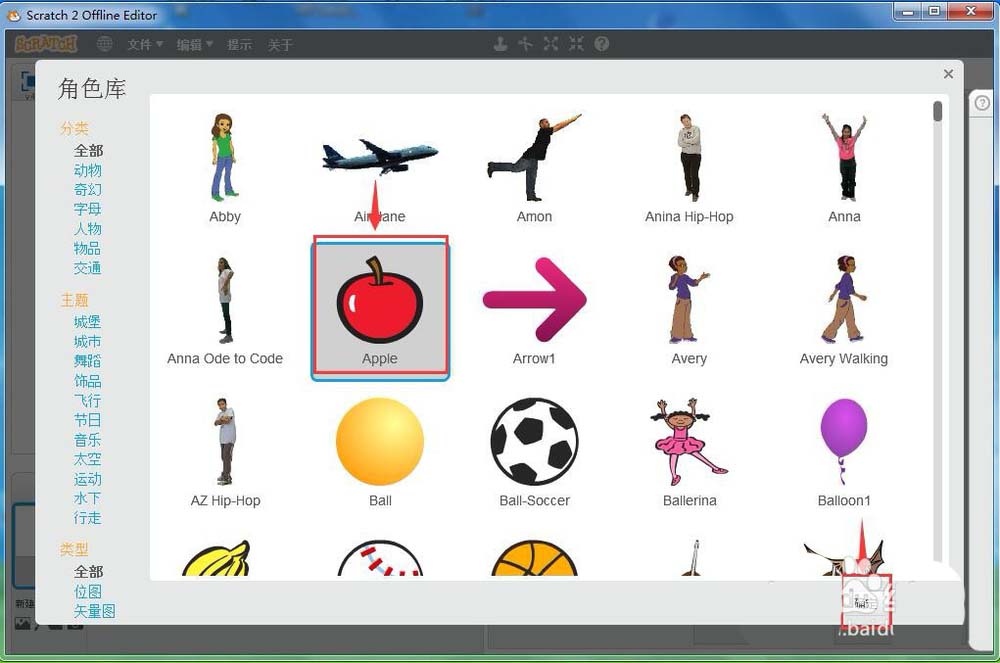
Task: Select the Bananas sprite in bottom row
Action: click(x=217, y=558)
